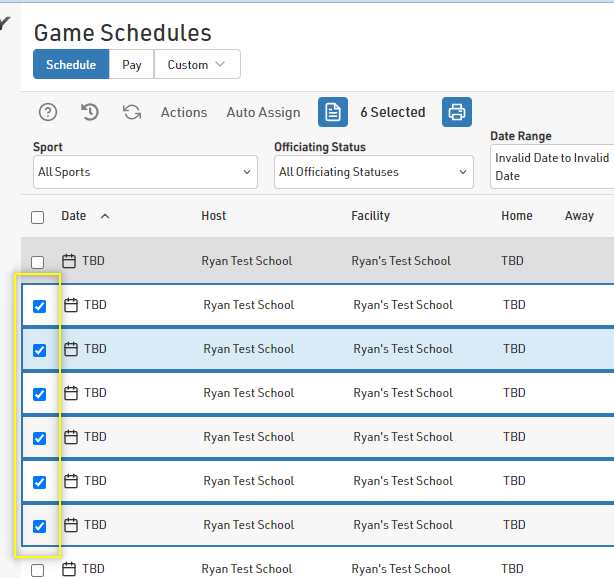Uncheck the checkbox in the highlighted blue row
This screenshot has height=578, width=614.
[x=40, y=350]
